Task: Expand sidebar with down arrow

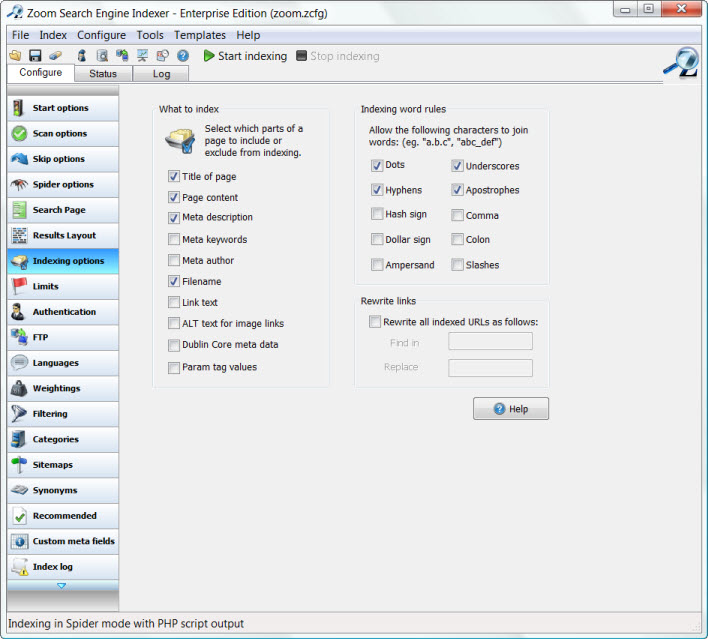Action: (62, 586)
